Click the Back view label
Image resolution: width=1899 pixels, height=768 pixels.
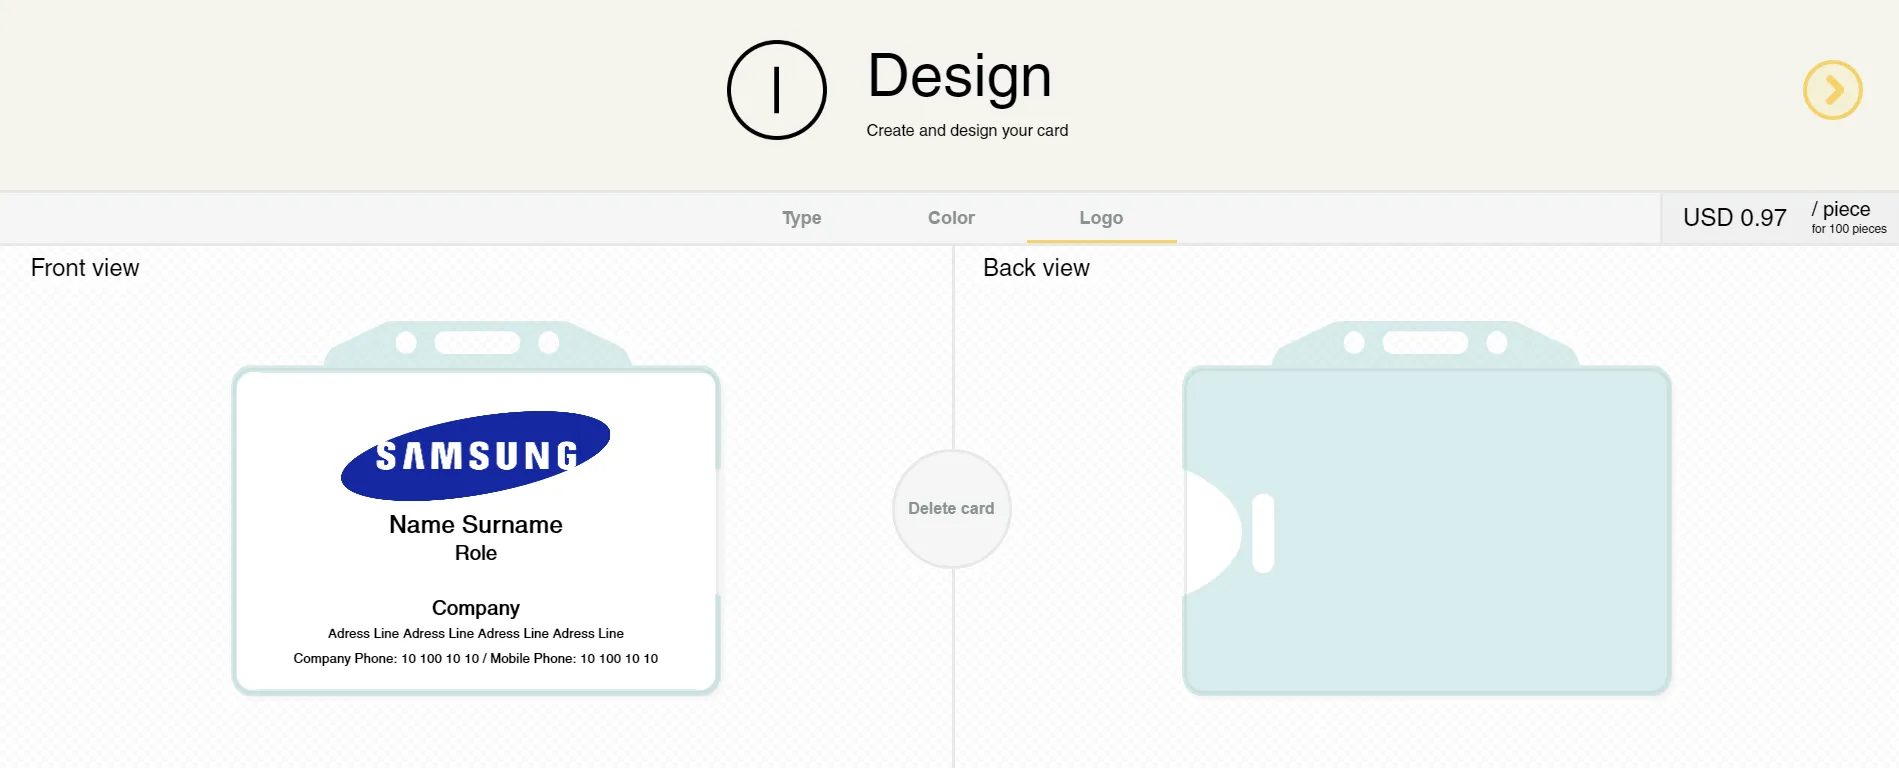pos(1036,268)
